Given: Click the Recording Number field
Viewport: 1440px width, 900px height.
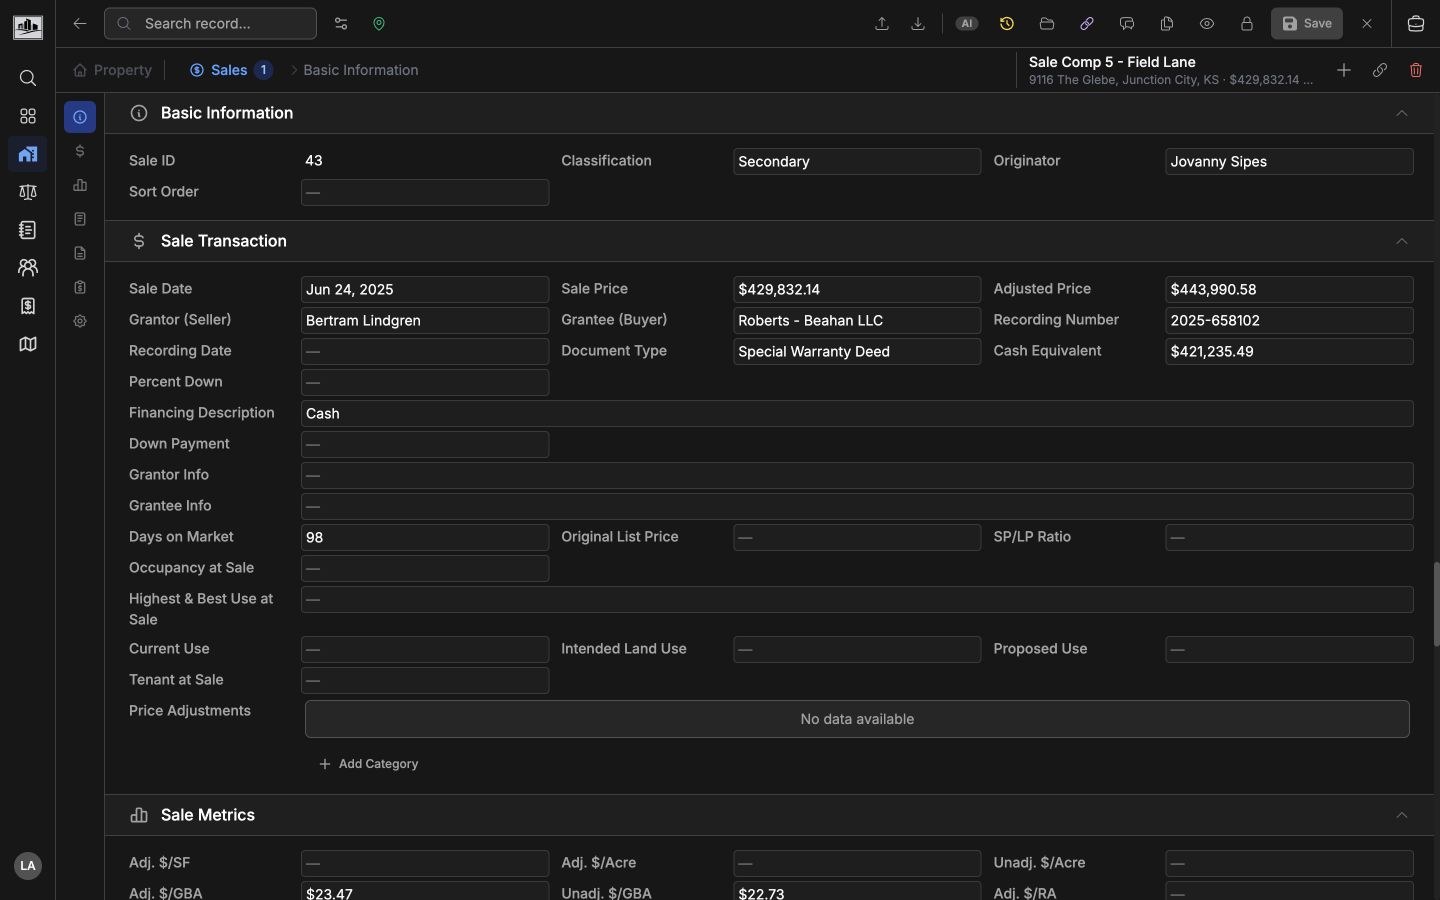Looking at the screenshot, I should pyautogui.click(x=1290, y=321).
